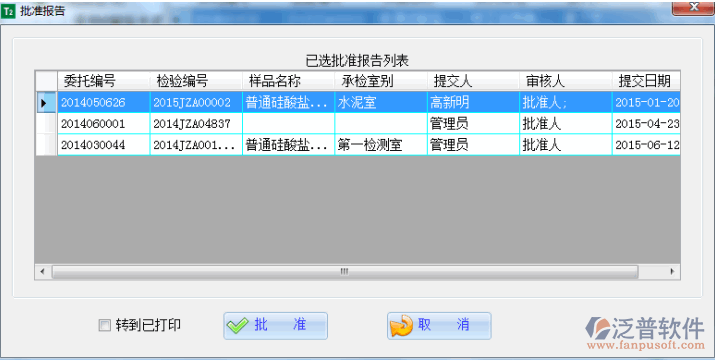Image resolution: width=715 pixels, height=361 pixels.
Task: Select the 第一检测室 cell in third row
Action: click(x=381, y=145)
